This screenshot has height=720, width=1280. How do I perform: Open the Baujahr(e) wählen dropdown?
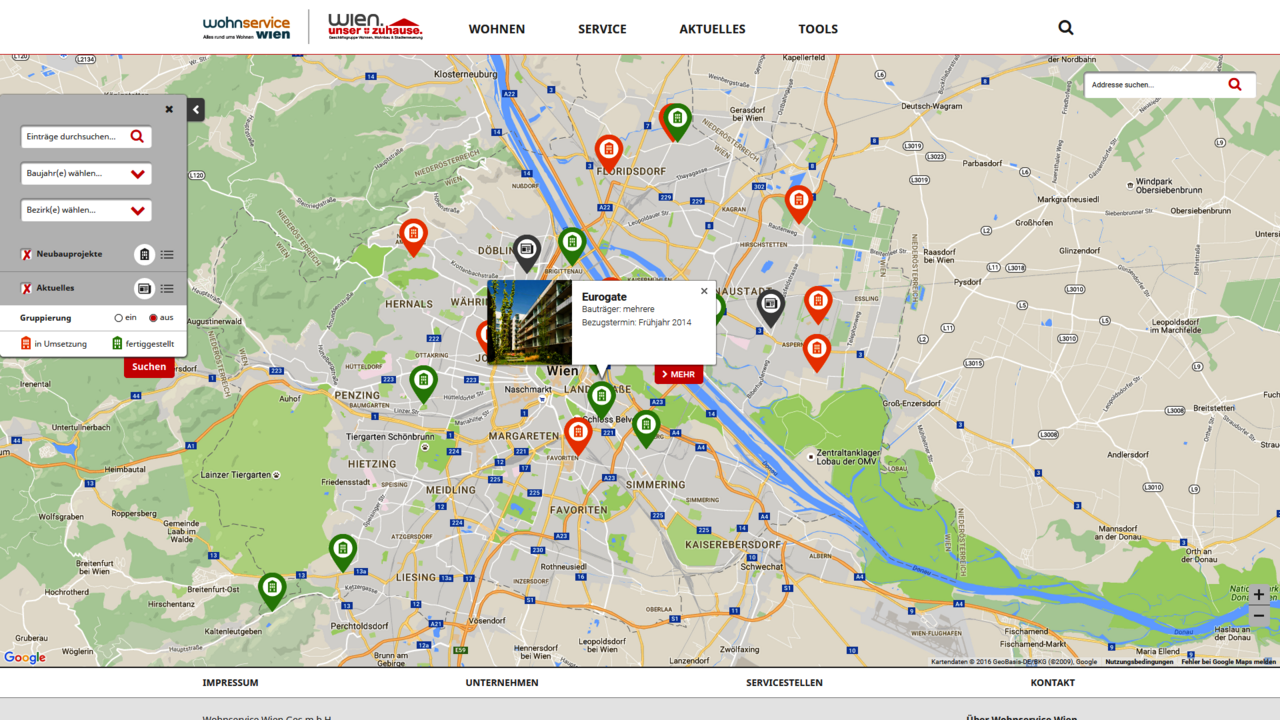point(86,174)
